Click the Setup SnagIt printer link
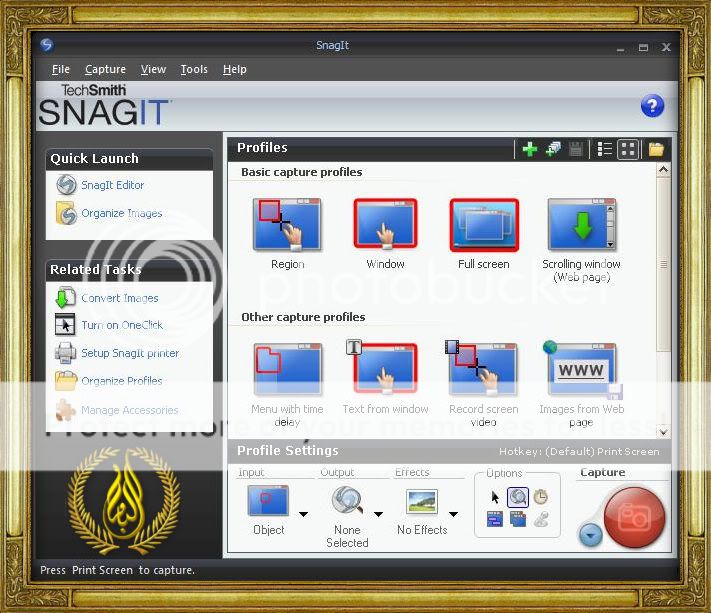This screenshot has width=711, height=613. point(130,353)
